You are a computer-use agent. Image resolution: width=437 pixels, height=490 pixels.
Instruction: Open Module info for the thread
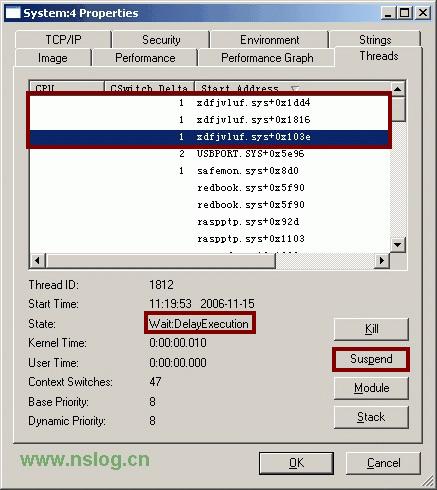[371, 388]
